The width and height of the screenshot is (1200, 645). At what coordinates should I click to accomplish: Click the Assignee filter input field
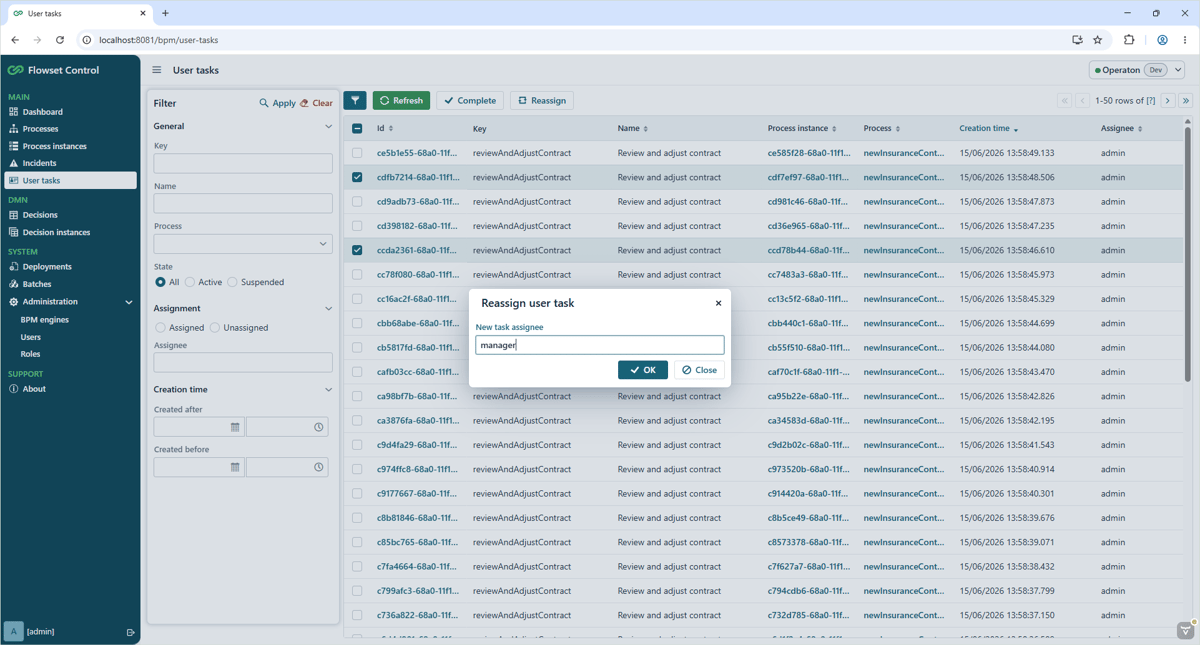point(243,362)
